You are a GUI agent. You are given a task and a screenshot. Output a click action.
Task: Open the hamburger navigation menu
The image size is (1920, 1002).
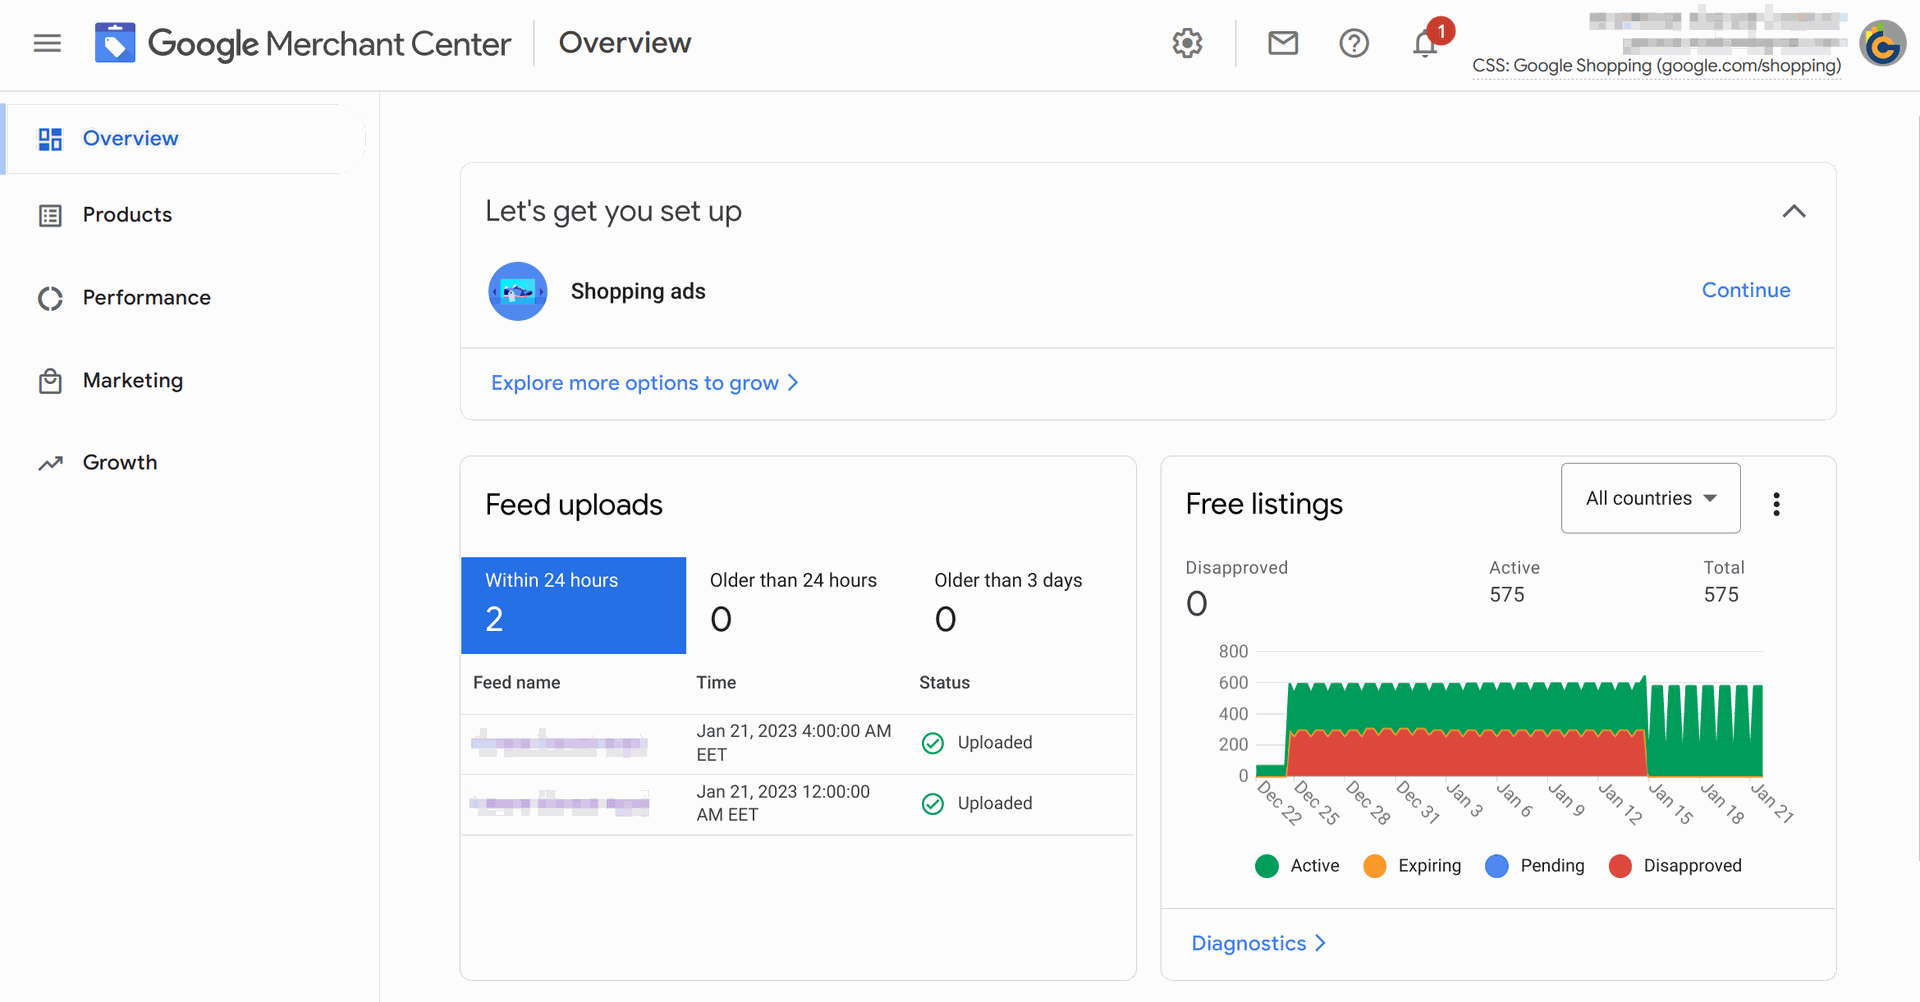(x=47, y=43)
